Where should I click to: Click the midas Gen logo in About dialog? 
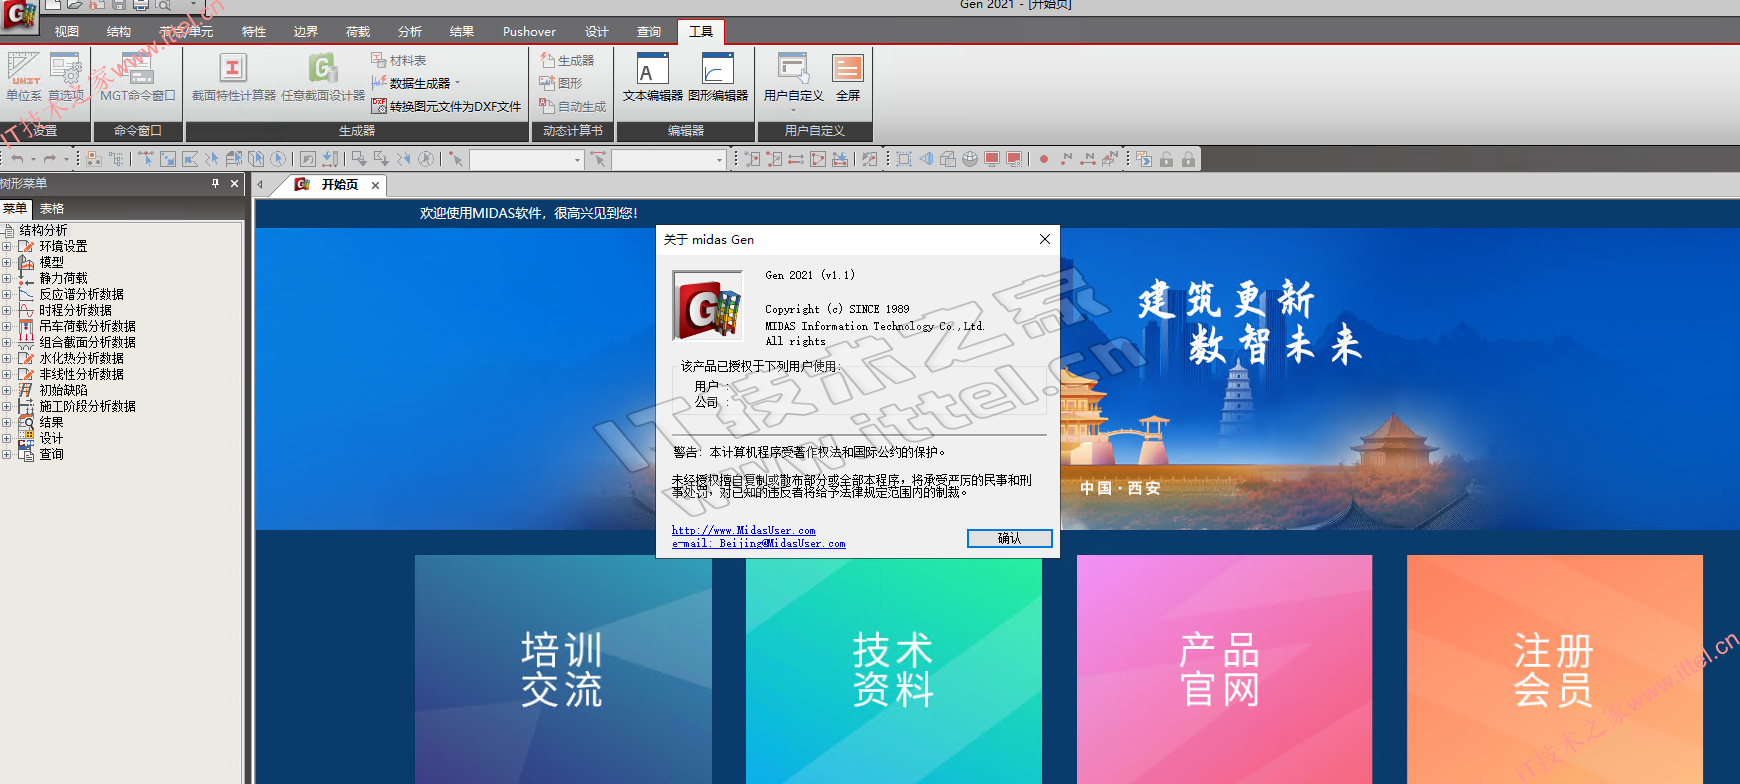click(x=708, y=306)
